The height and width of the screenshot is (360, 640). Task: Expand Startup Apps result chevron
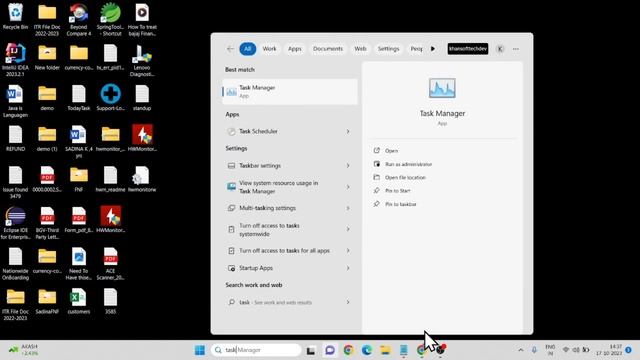348,268
